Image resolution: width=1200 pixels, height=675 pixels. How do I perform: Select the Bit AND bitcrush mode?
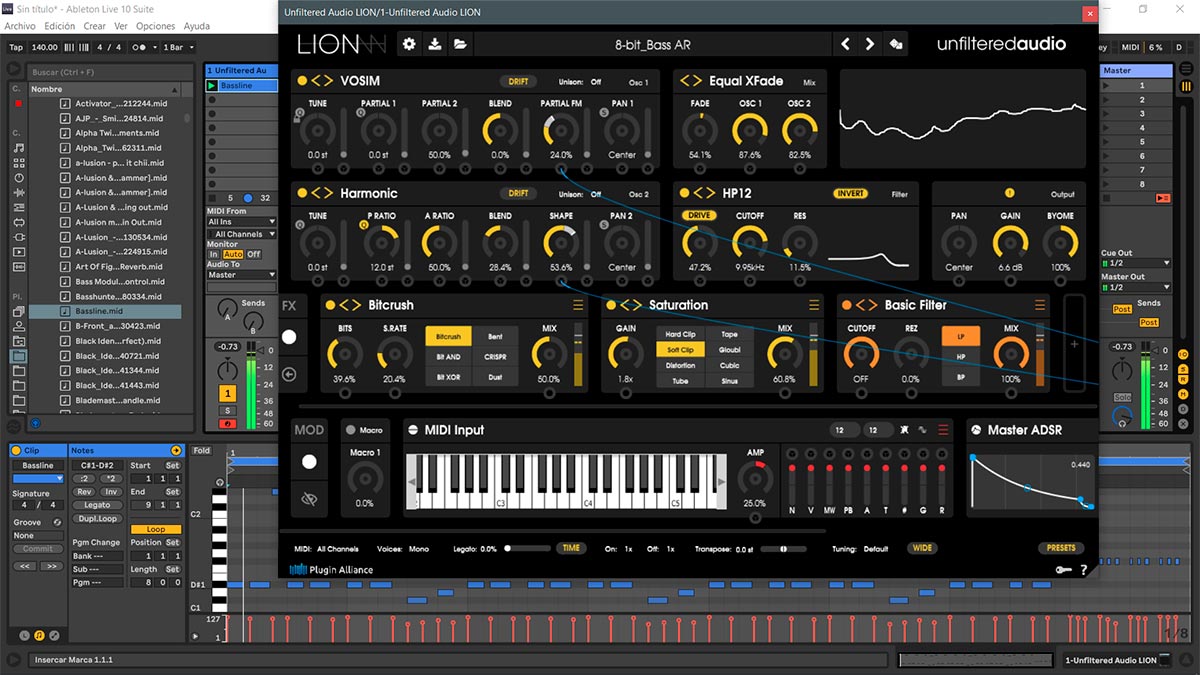448,357
